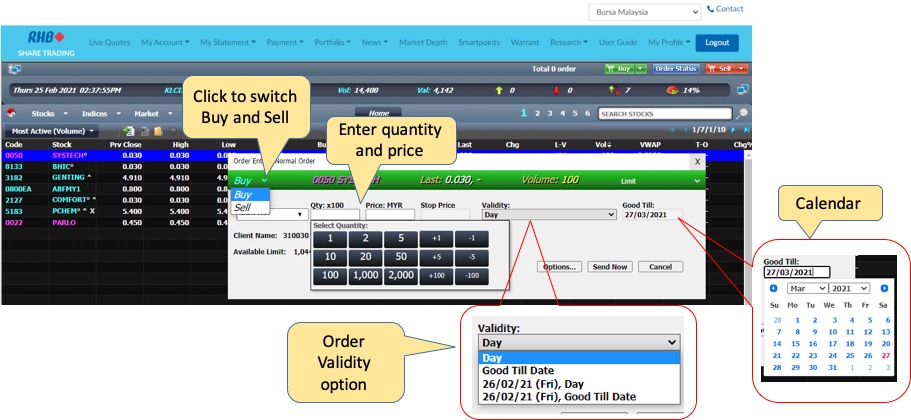Click the grey document icon beside the export icon
Viewport: 911px width, 420px height.
pos(145,131)
